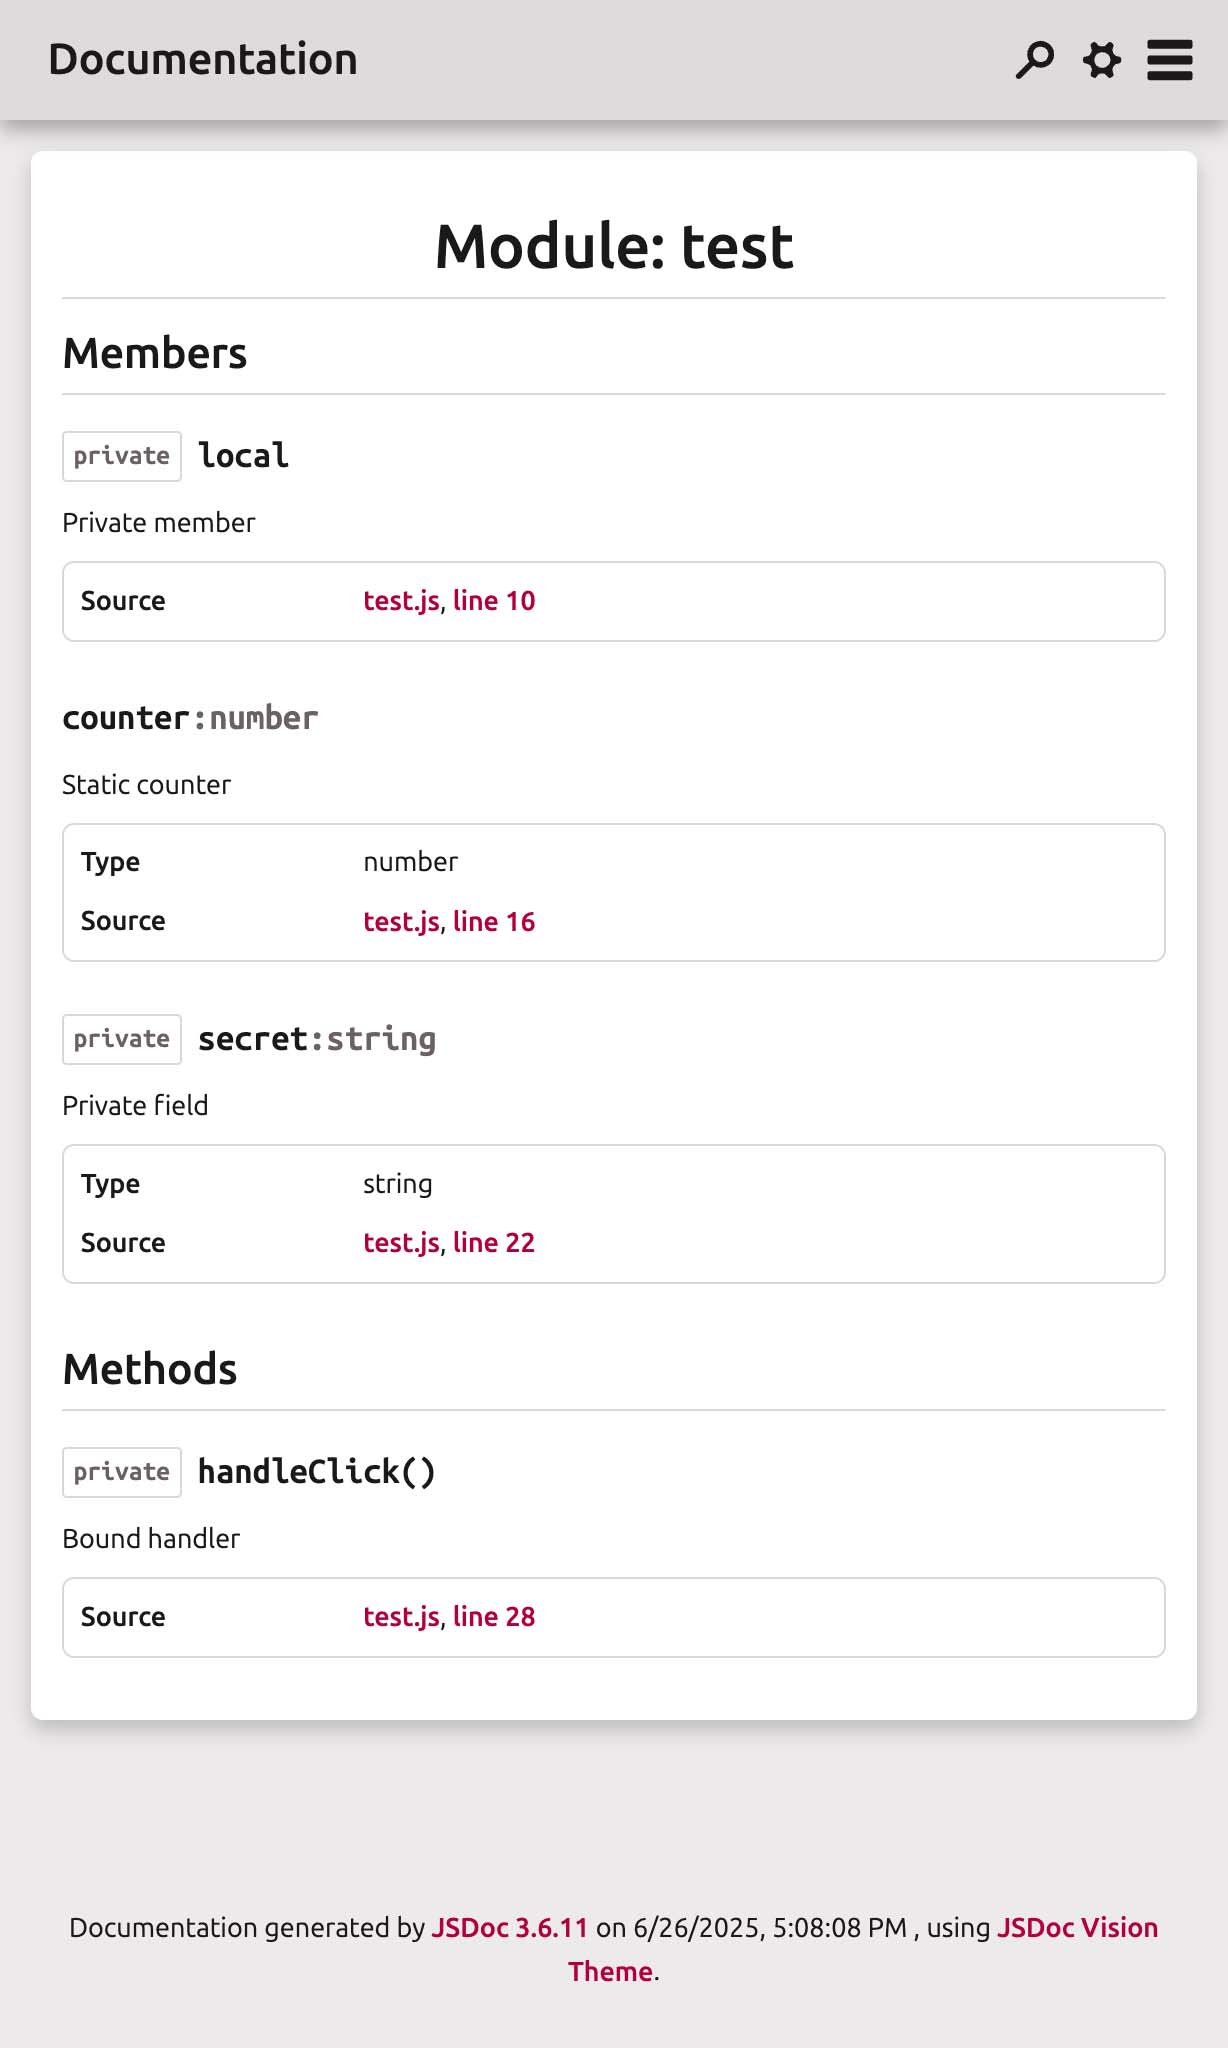Open test.js link for handleClick
Image resolution: width=1228 pixels, height=2048 pixels.
point(401,1617)
